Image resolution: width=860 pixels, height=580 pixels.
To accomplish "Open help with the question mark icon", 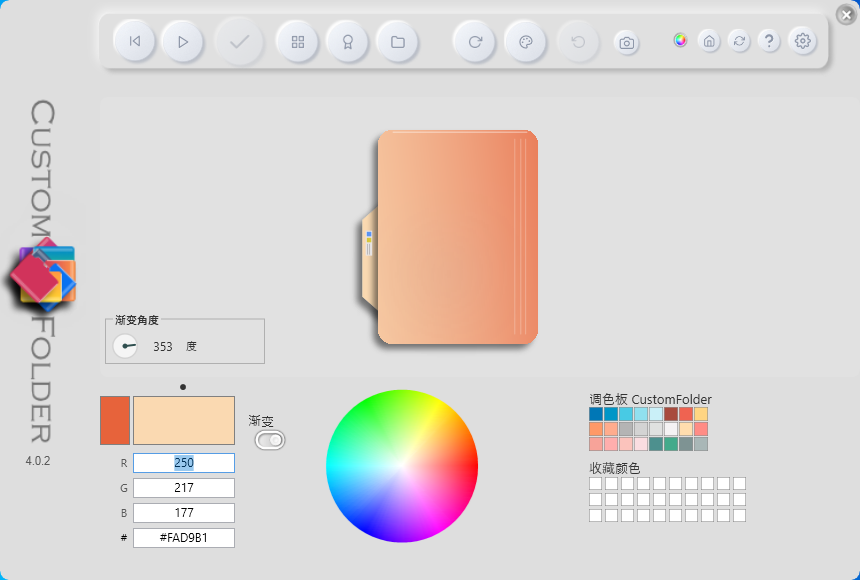I will coord(769,41).
